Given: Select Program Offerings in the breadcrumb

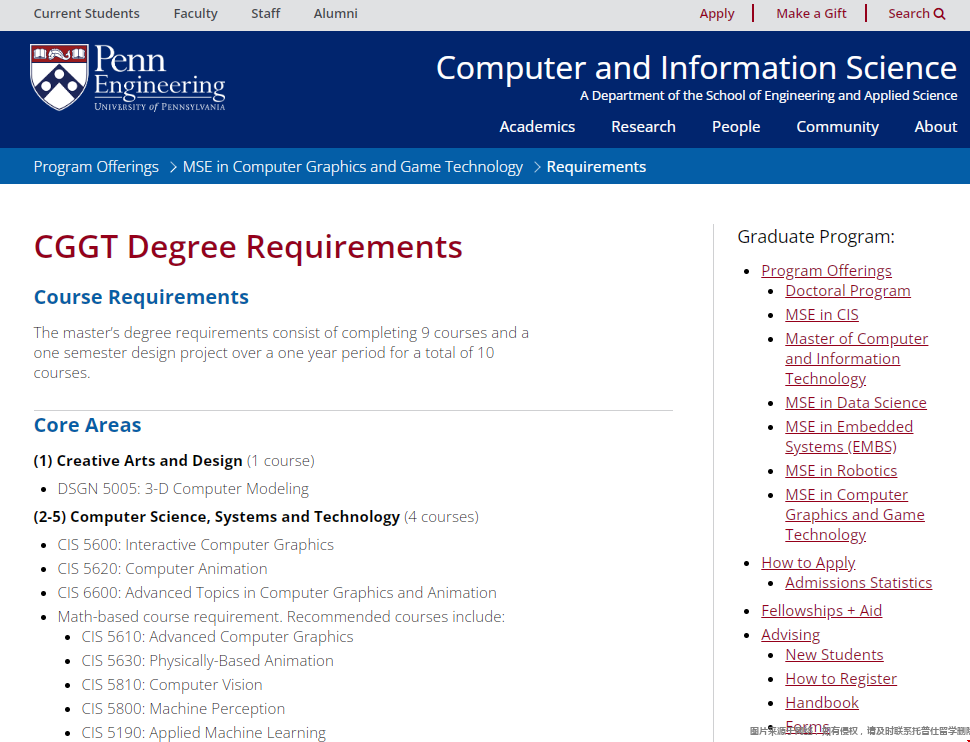Looking at the screenshot, I should tap(96, 167).
